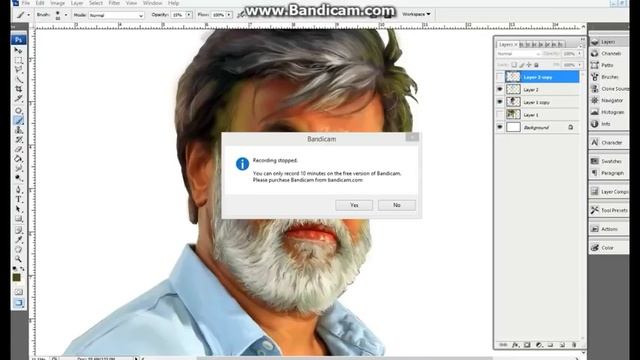
Task: Select the Rectangular Marquee tool
Action: (x=18, y=60)
